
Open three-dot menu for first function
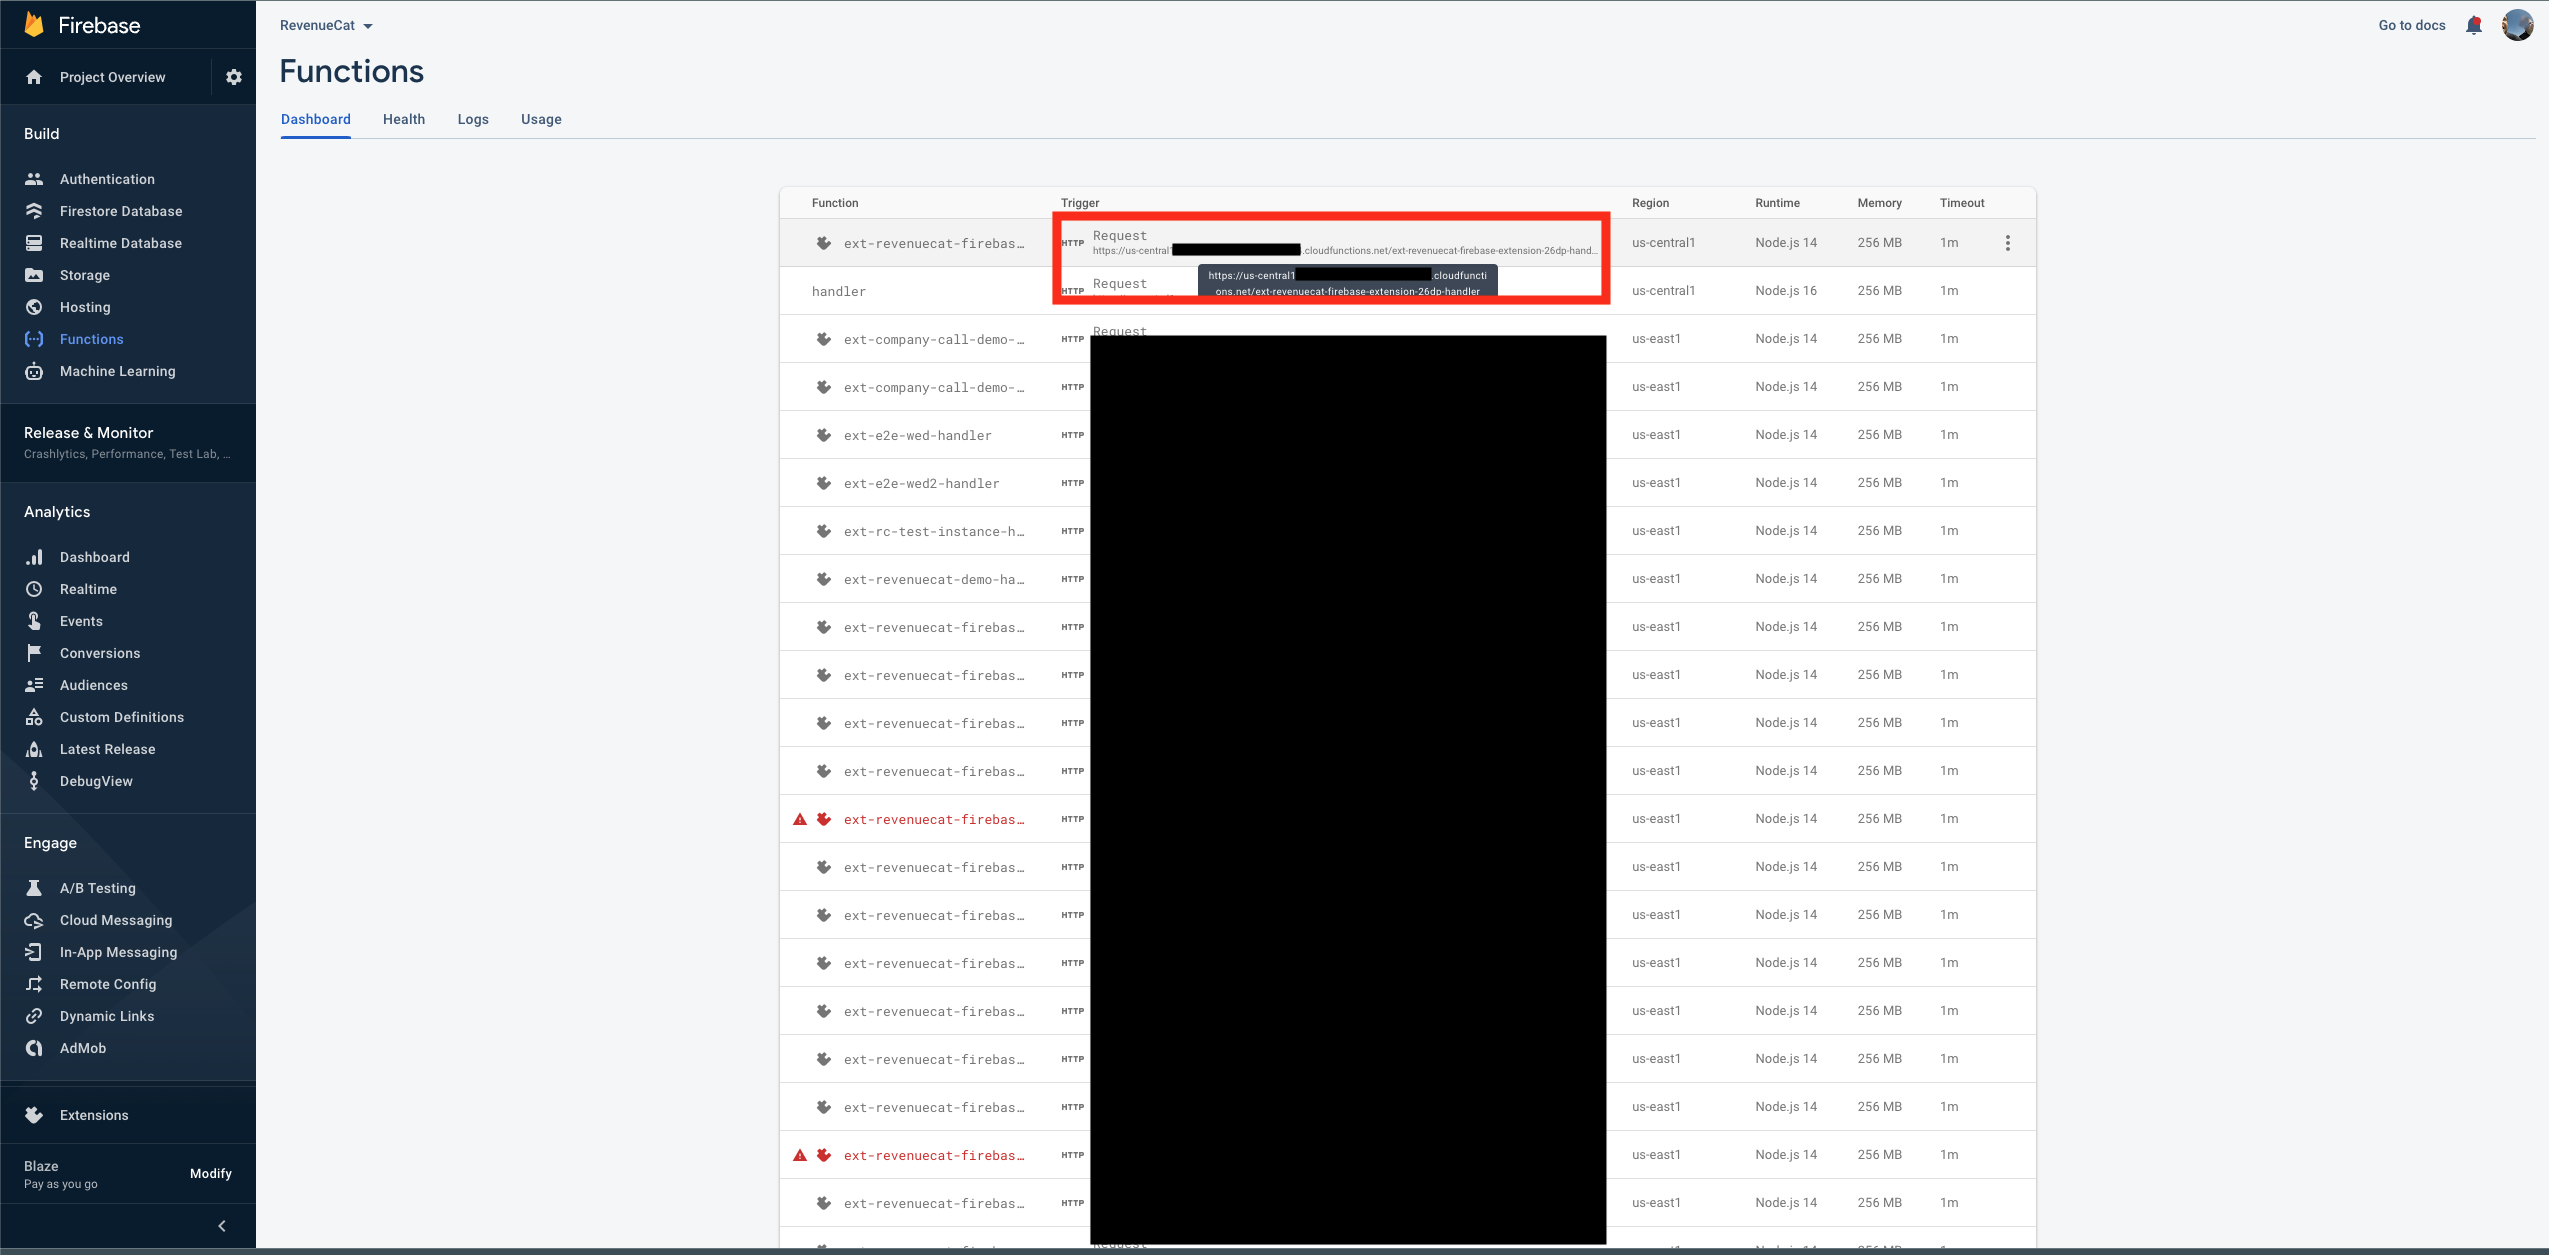pyautogui.click(x=2007, y=243)
